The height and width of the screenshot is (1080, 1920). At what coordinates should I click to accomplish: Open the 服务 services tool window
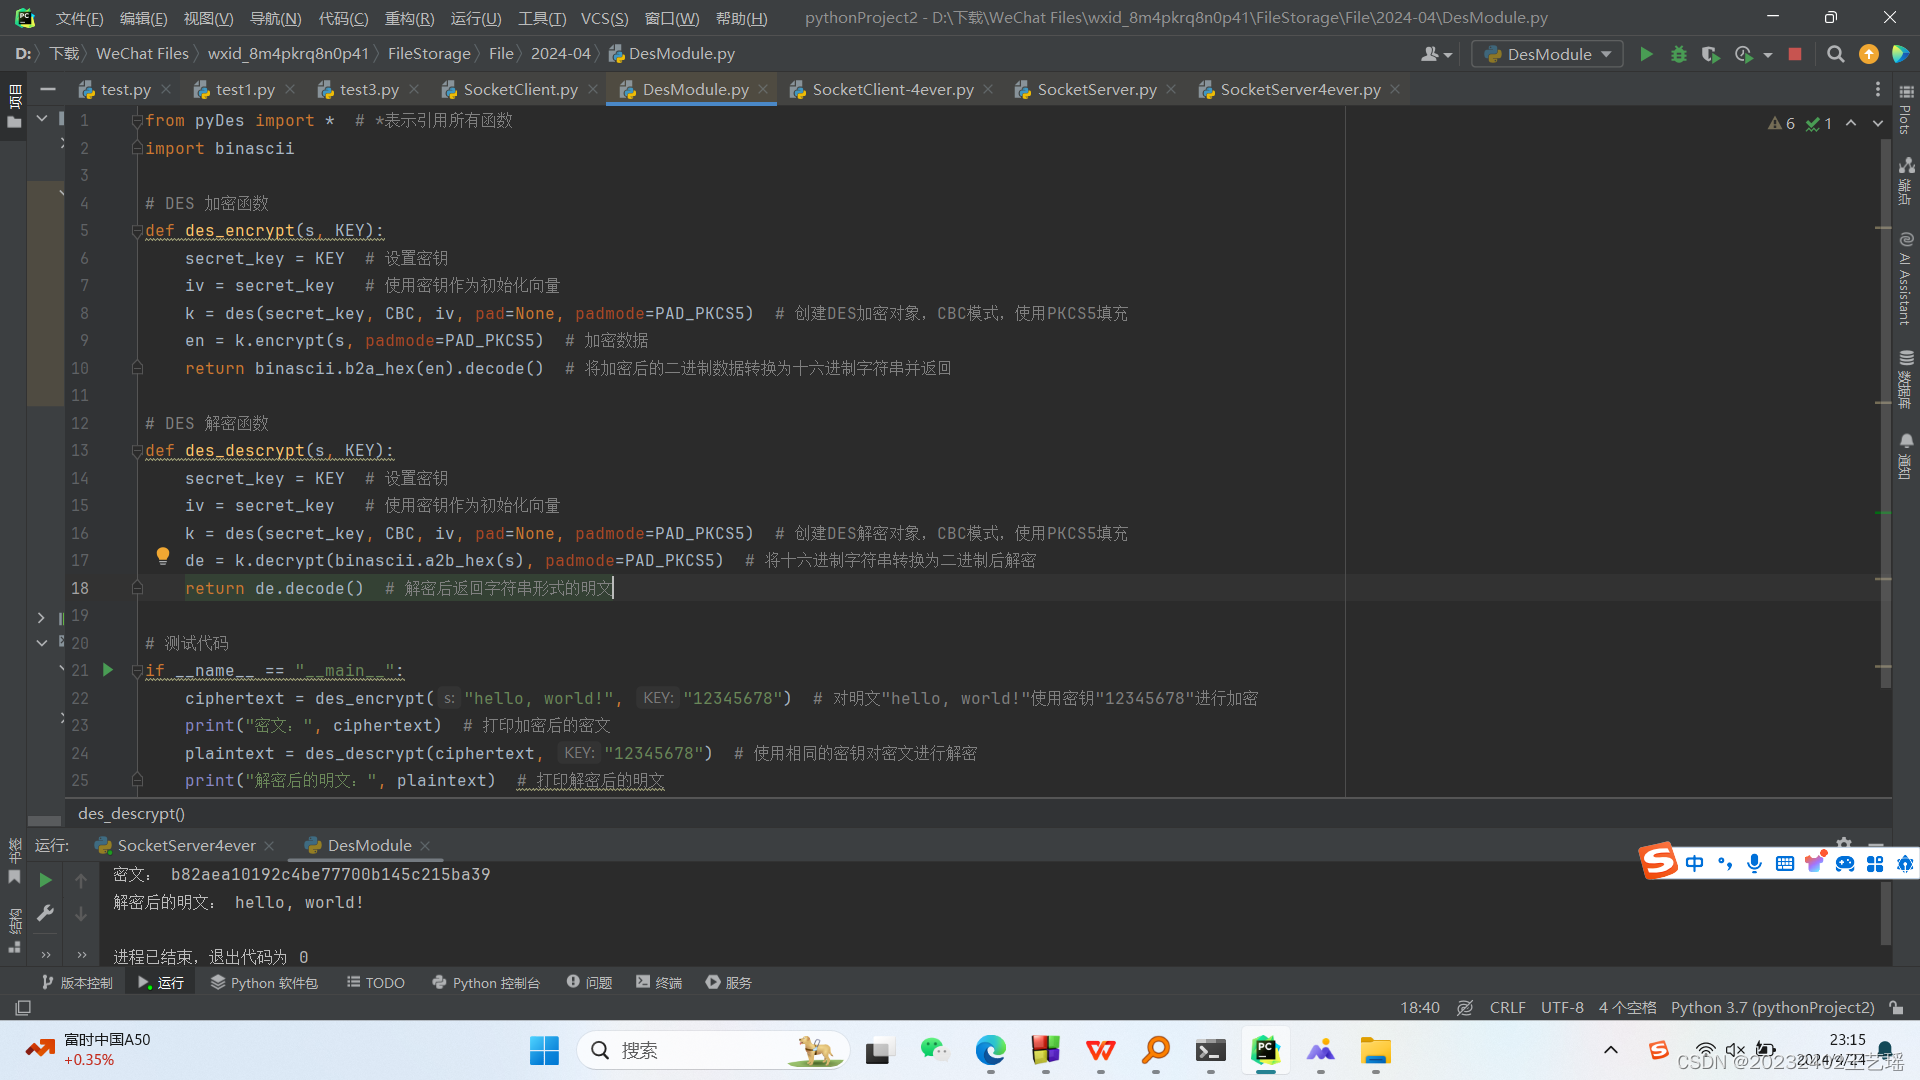click(x=729, y=983)
